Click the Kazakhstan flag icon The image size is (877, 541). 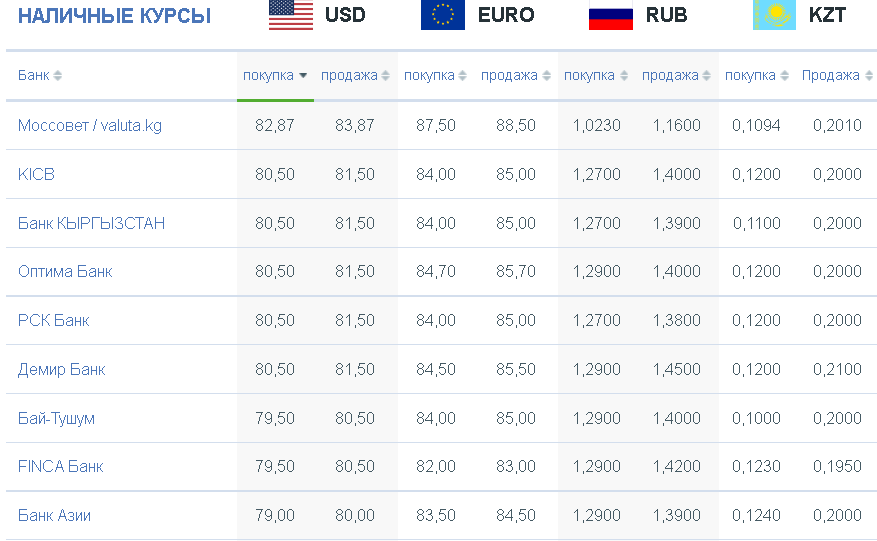pyautogui.click(x=773, y=15)
